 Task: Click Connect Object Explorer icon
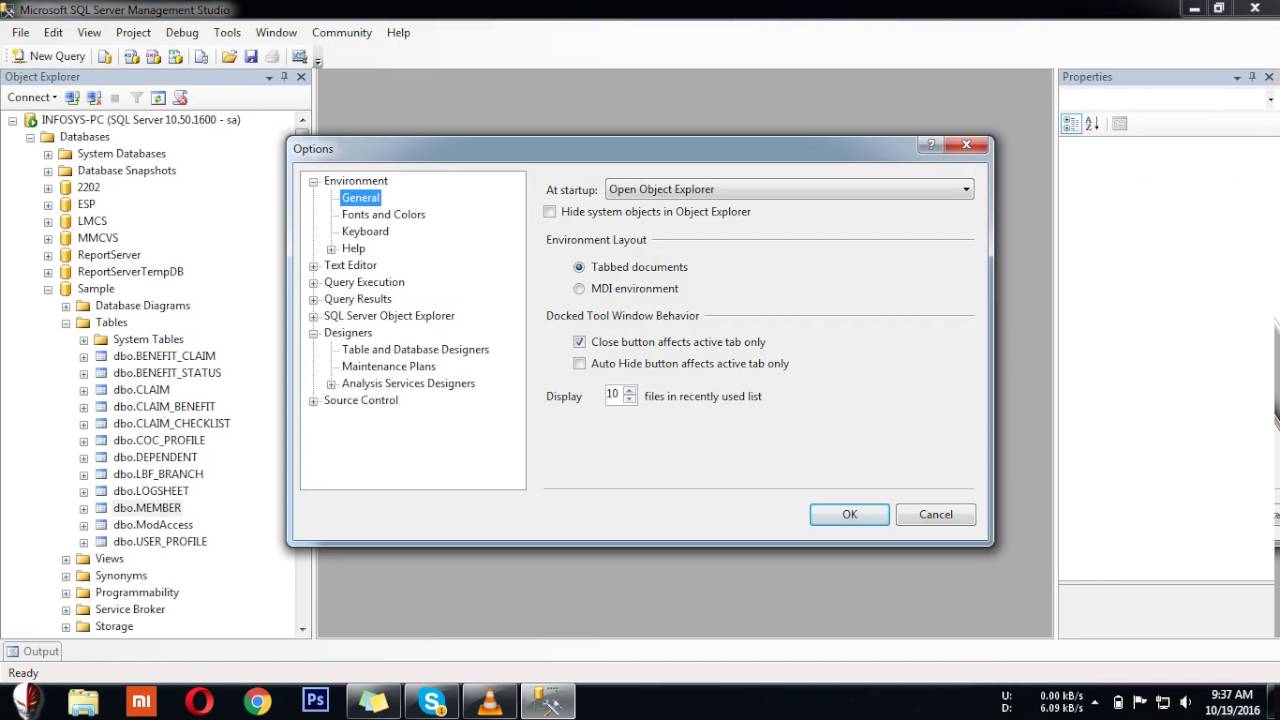click(x=72, y=97)
